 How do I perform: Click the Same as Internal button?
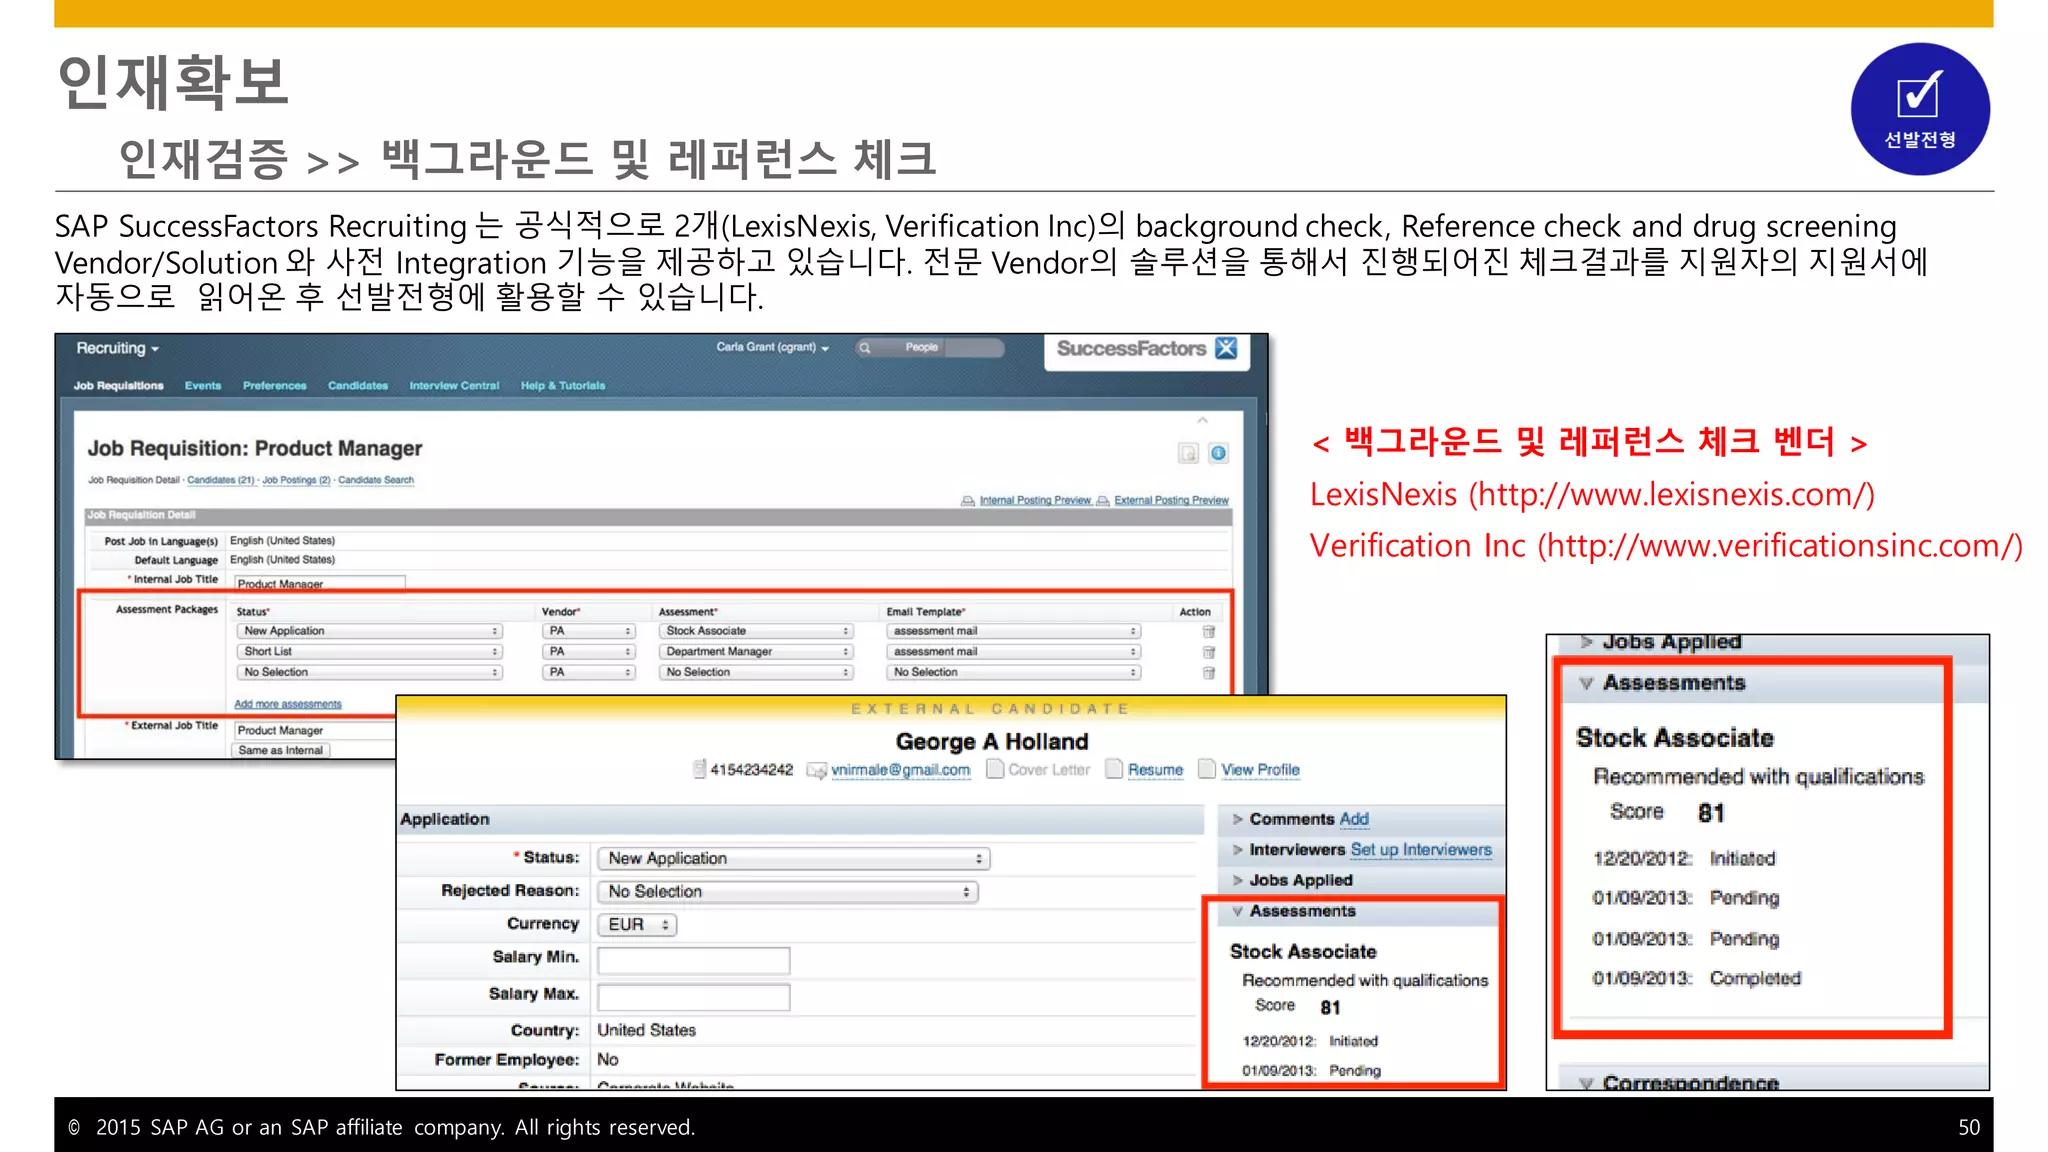281,751
